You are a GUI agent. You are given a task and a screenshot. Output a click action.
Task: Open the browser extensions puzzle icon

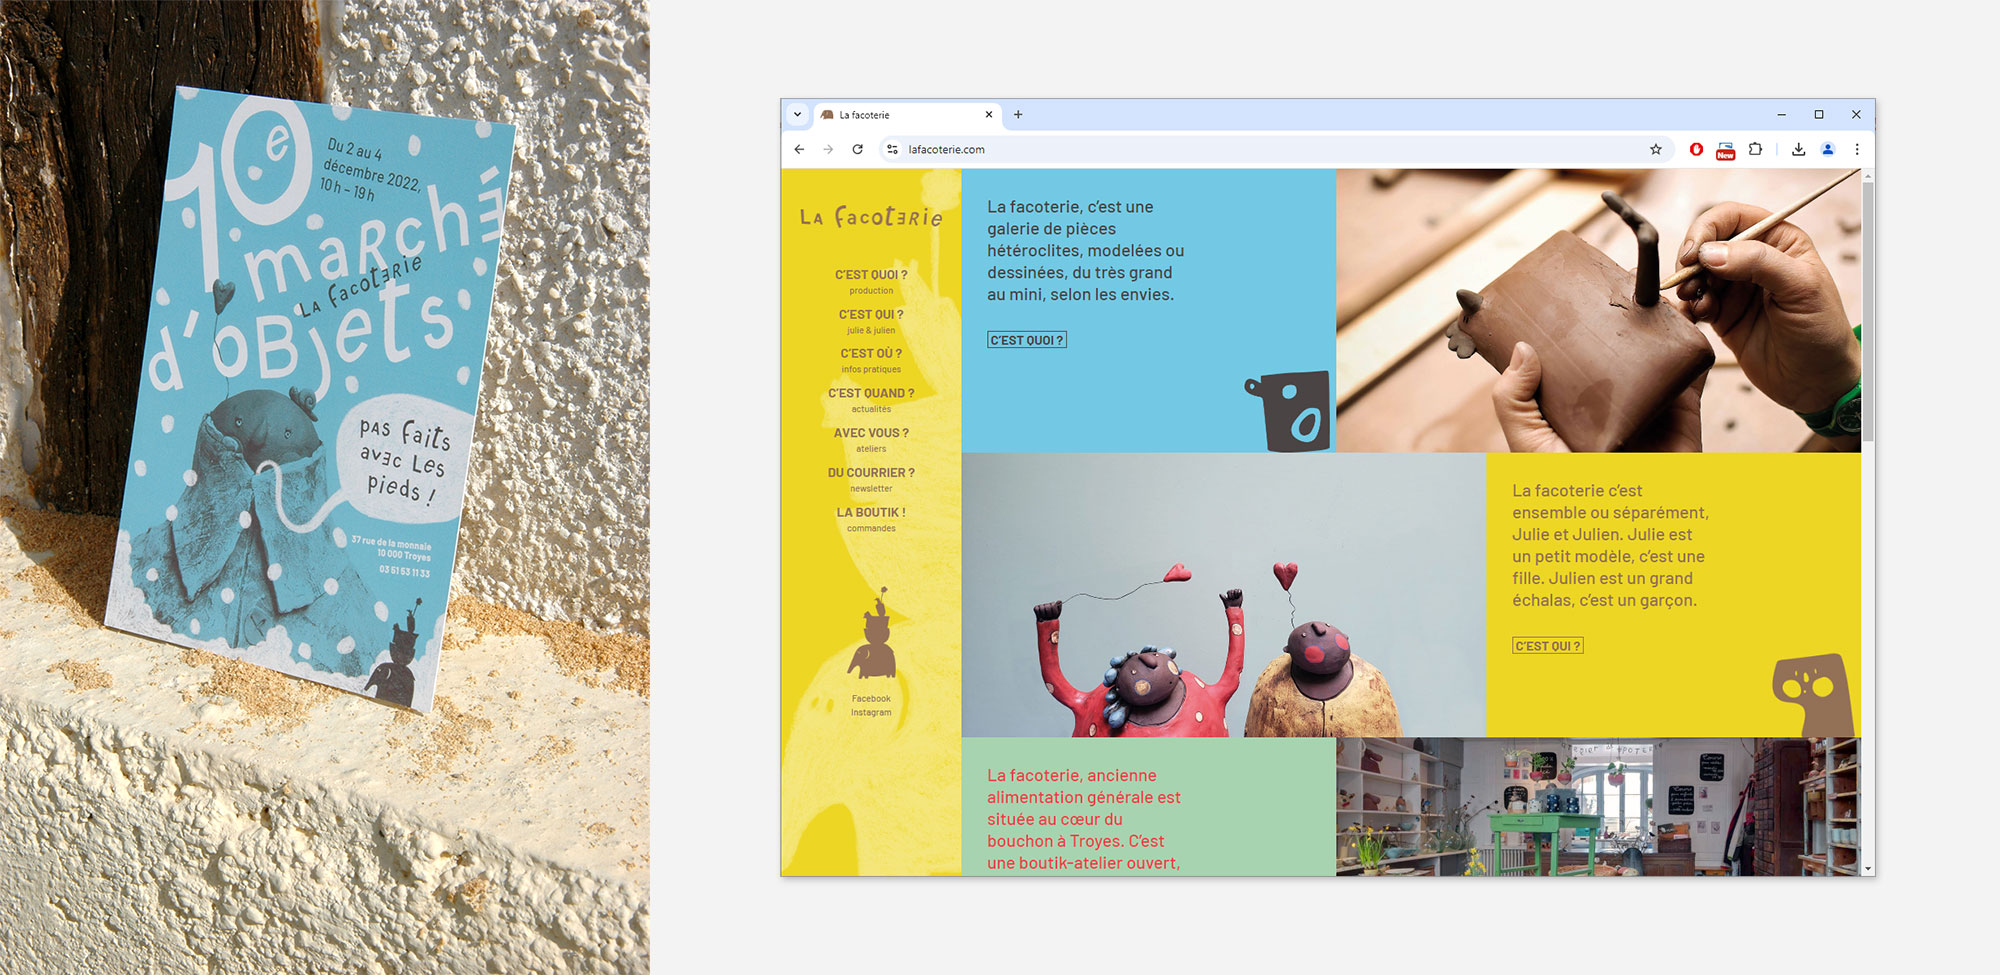coord(1755,149)
